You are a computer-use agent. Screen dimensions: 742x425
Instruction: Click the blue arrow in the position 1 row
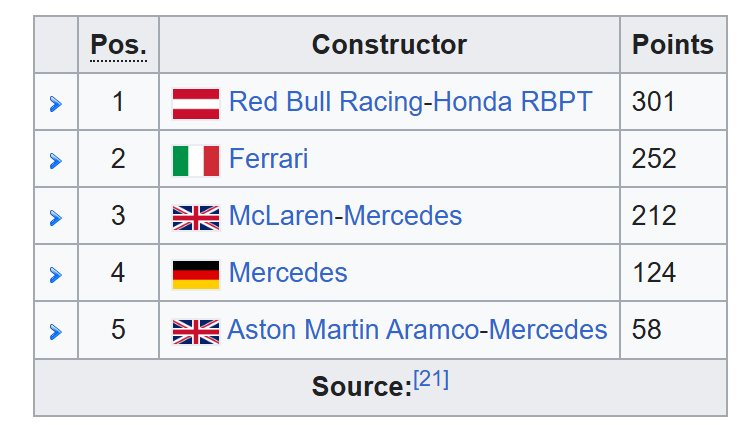click(56, 104)
